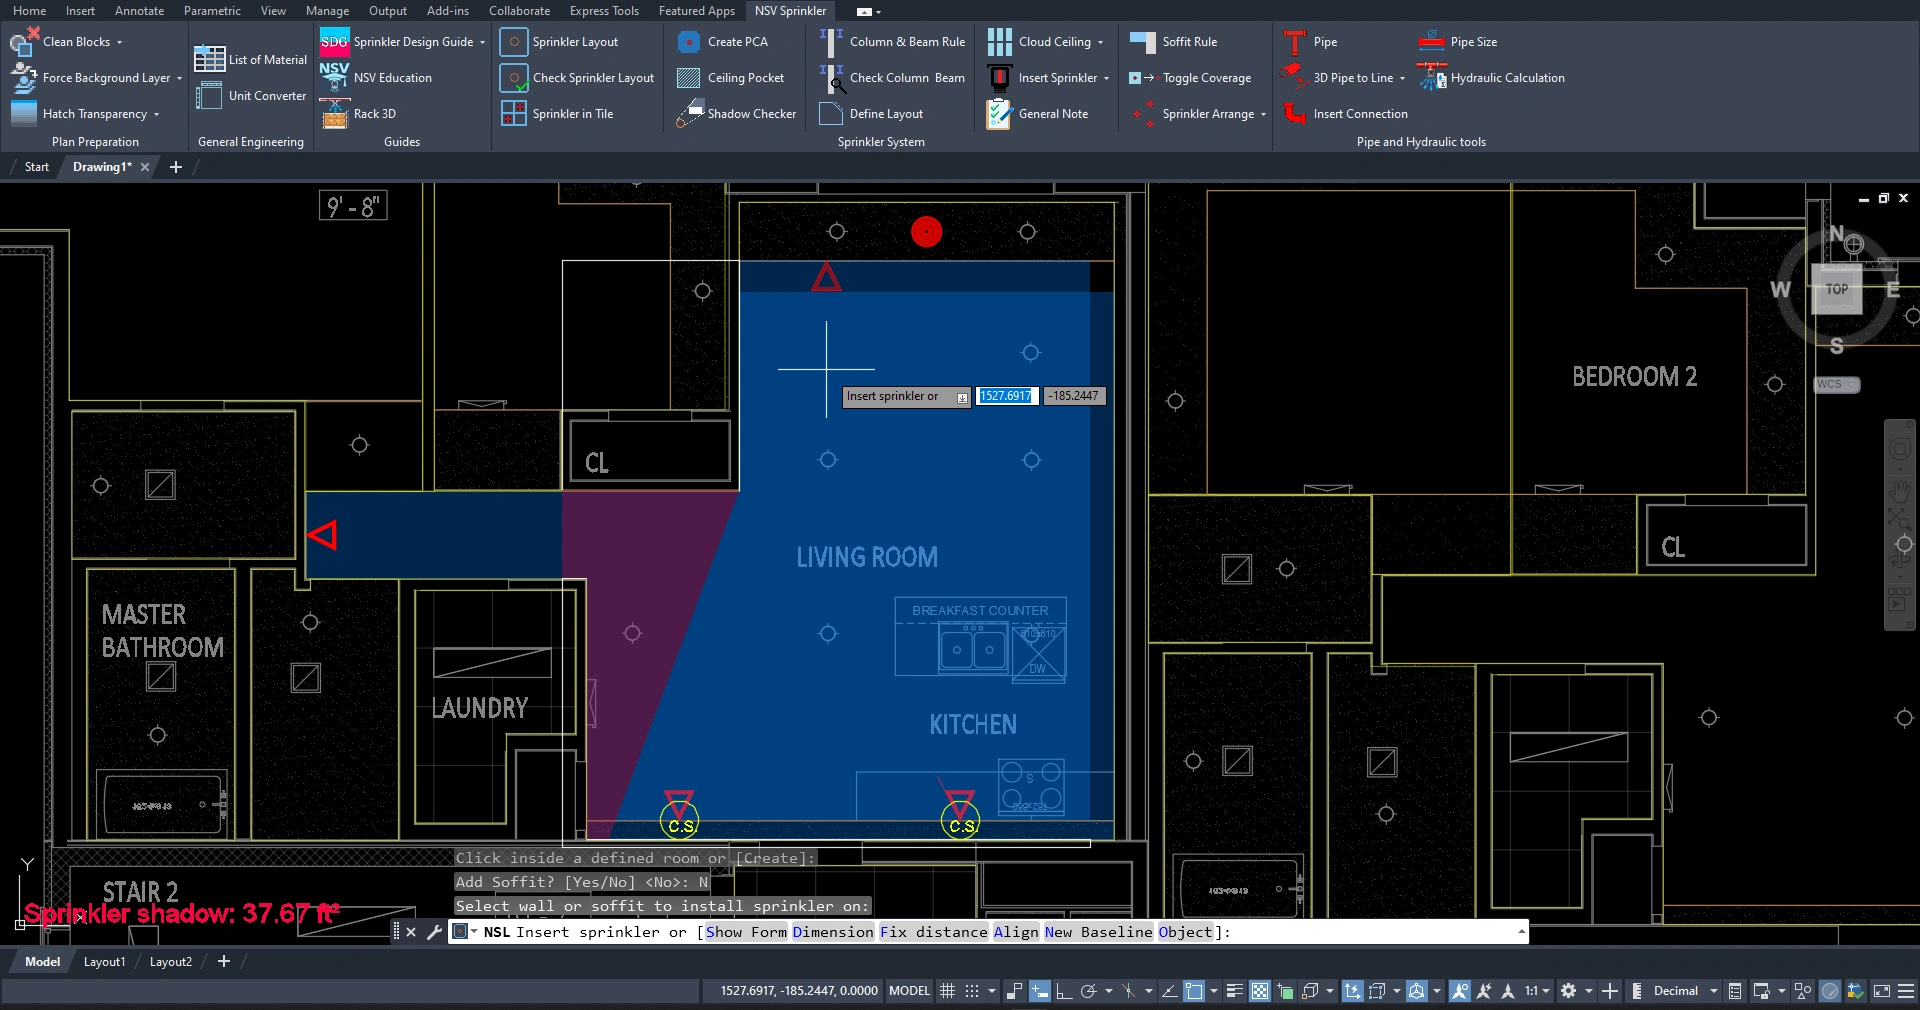Screen dimensions: 1920x1010
Task: Open Column & Beam Rule
Action: [892, 42]
